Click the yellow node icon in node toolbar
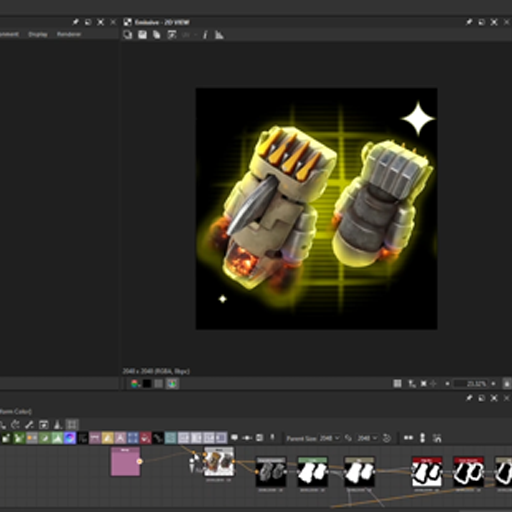Viewport: 512px width, 512px height. coord(107,438)
